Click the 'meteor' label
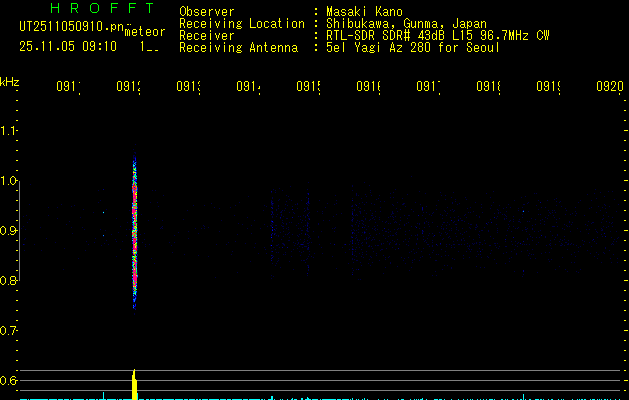This screenshot has height=400, width=629. [x=145, y=32]
